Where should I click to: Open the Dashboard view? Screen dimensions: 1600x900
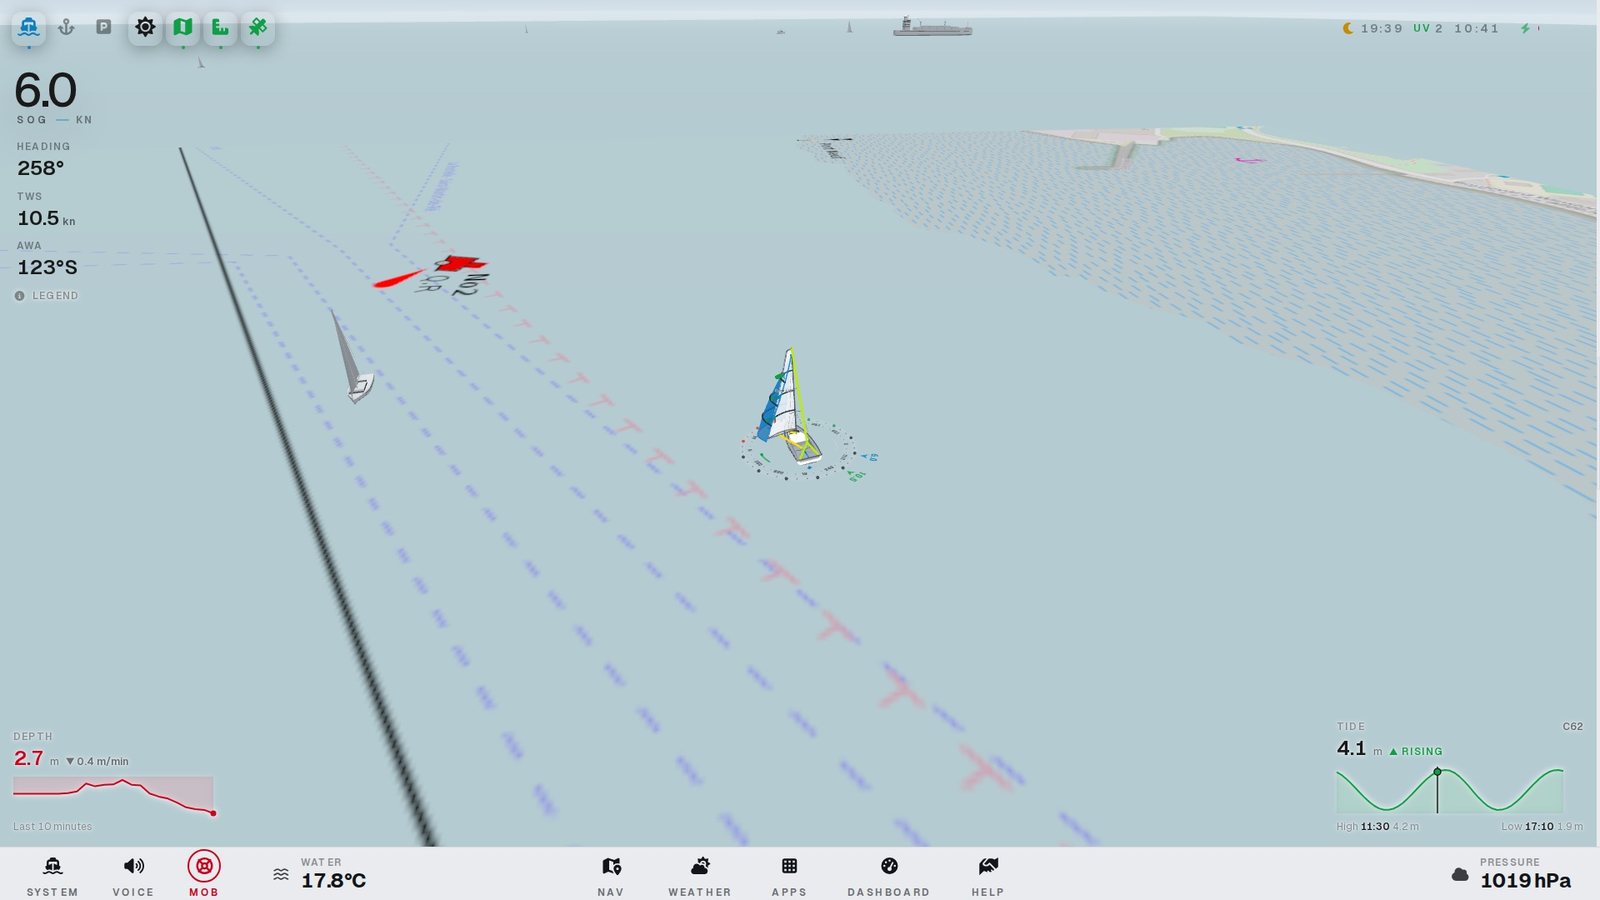tap(889, 875)
